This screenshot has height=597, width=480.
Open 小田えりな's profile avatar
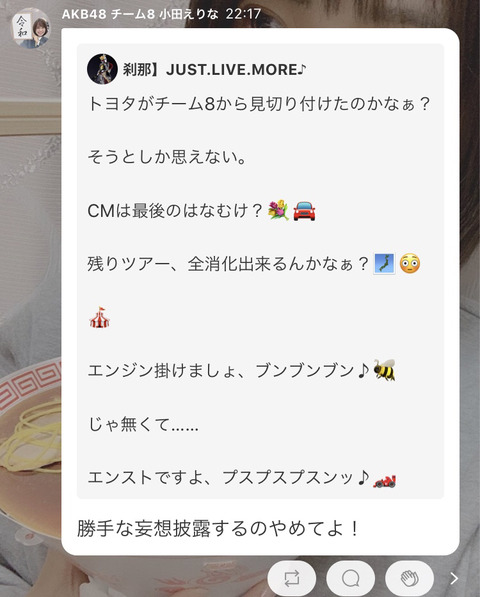pos(30,29)
